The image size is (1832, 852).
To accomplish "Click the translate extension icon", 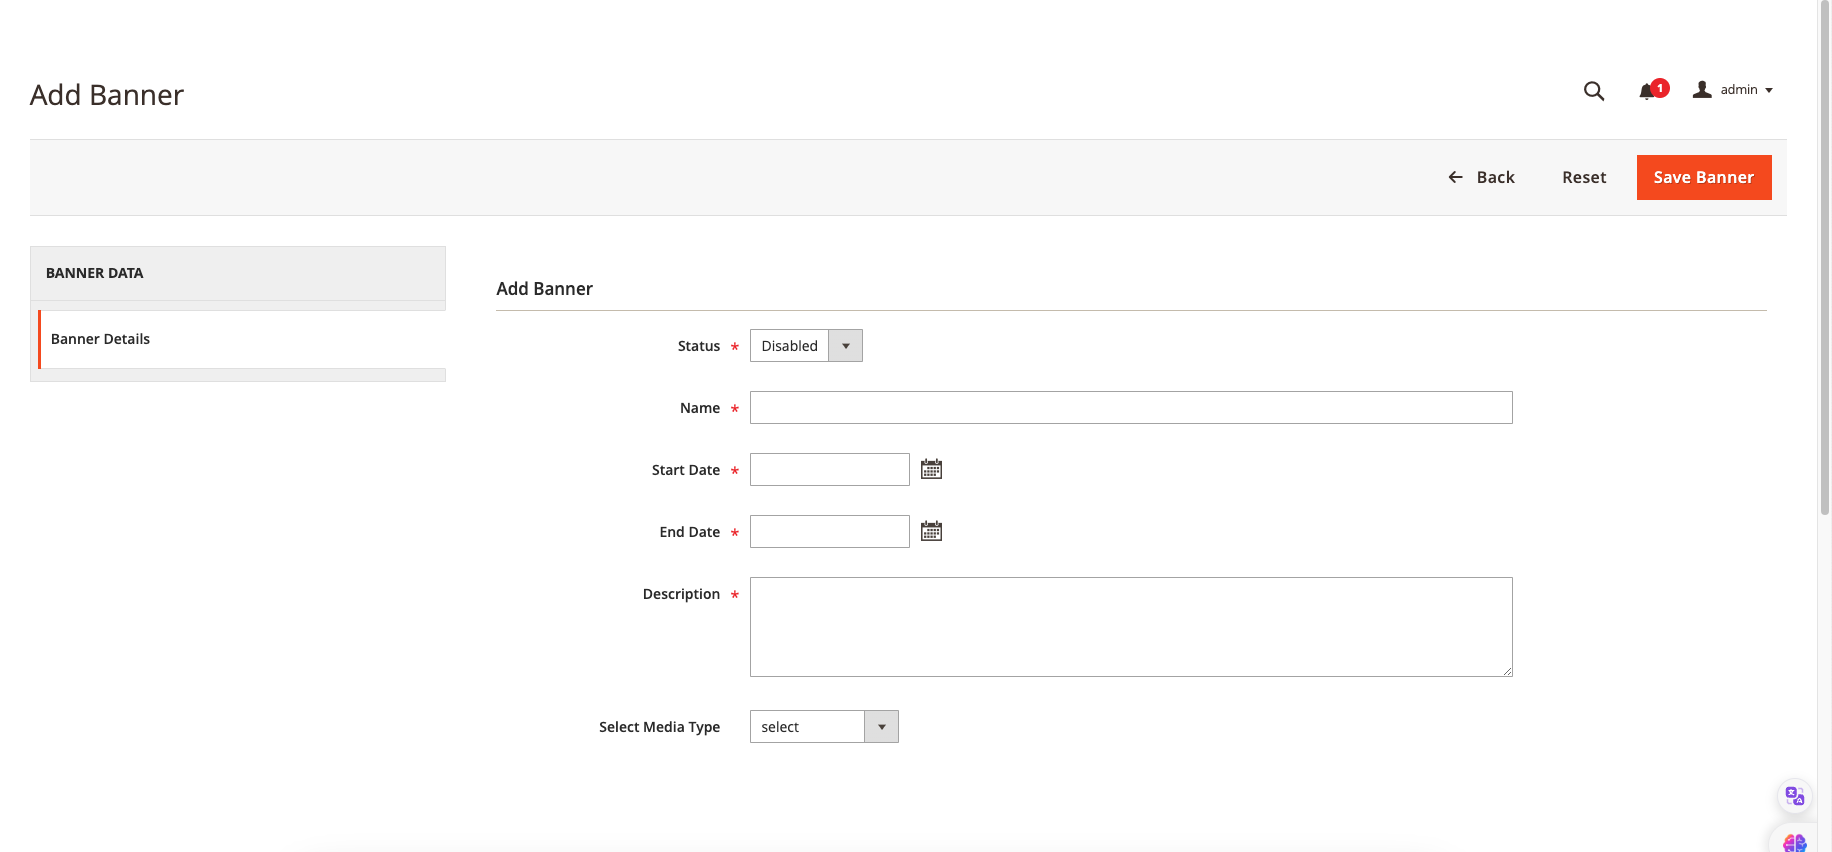I will [1795, 796].
